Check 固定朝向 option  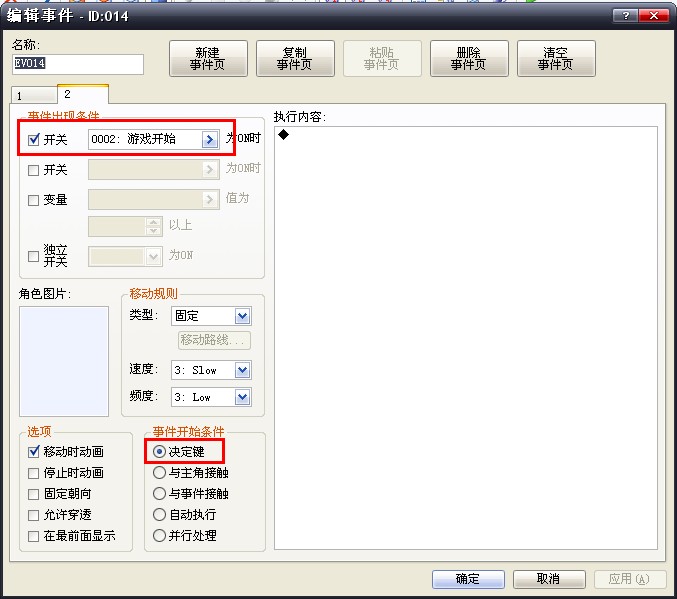[33, 494]
